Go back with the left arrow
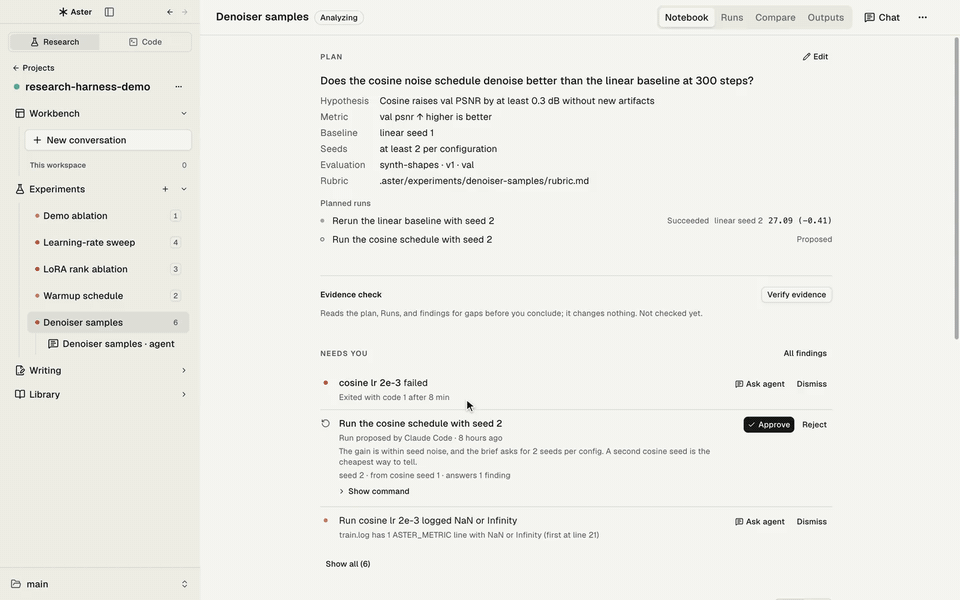The width and height of the screenshot is (960, 600). tap(170, 12)
